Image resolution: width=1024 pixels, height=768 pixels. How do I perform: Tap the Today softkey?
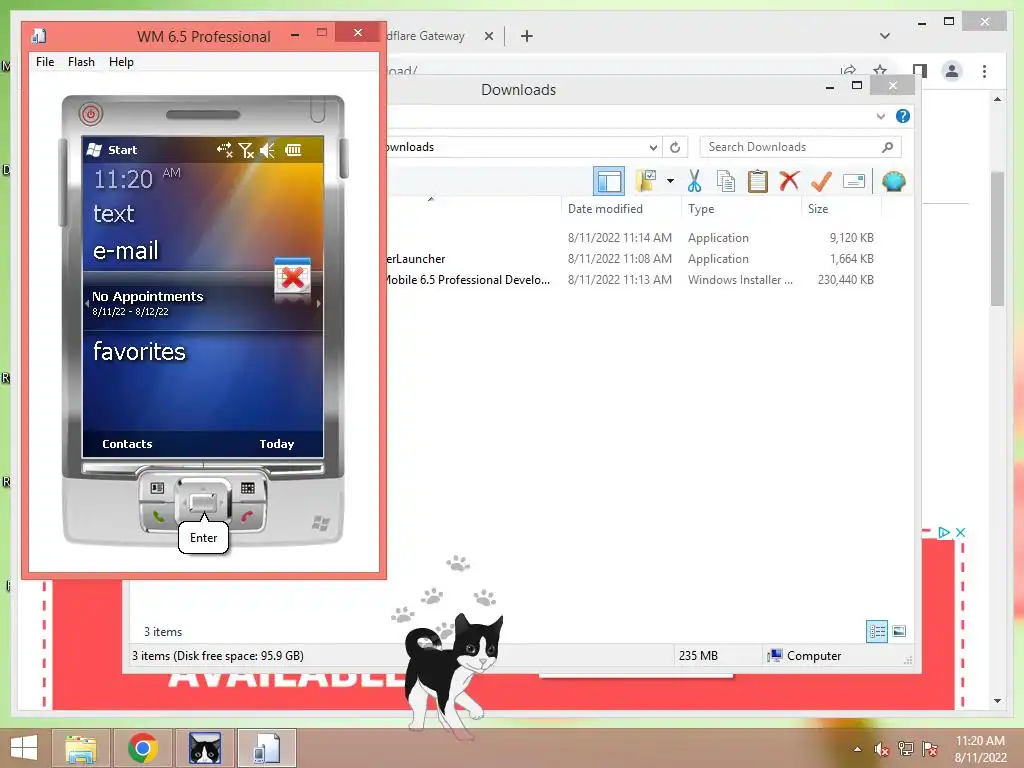[277, 444]
